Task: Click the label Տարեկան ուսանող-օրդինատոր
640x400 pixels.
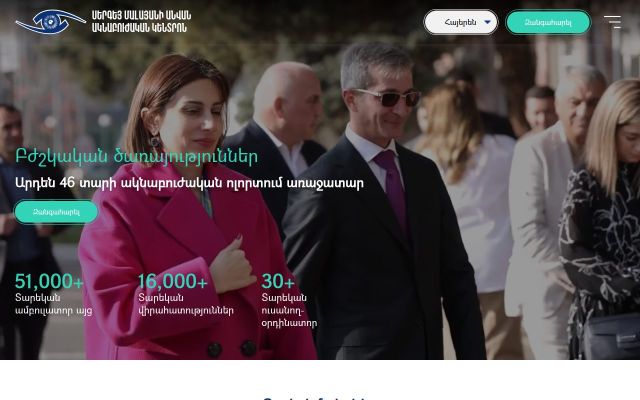Action: tap(289, 310)
